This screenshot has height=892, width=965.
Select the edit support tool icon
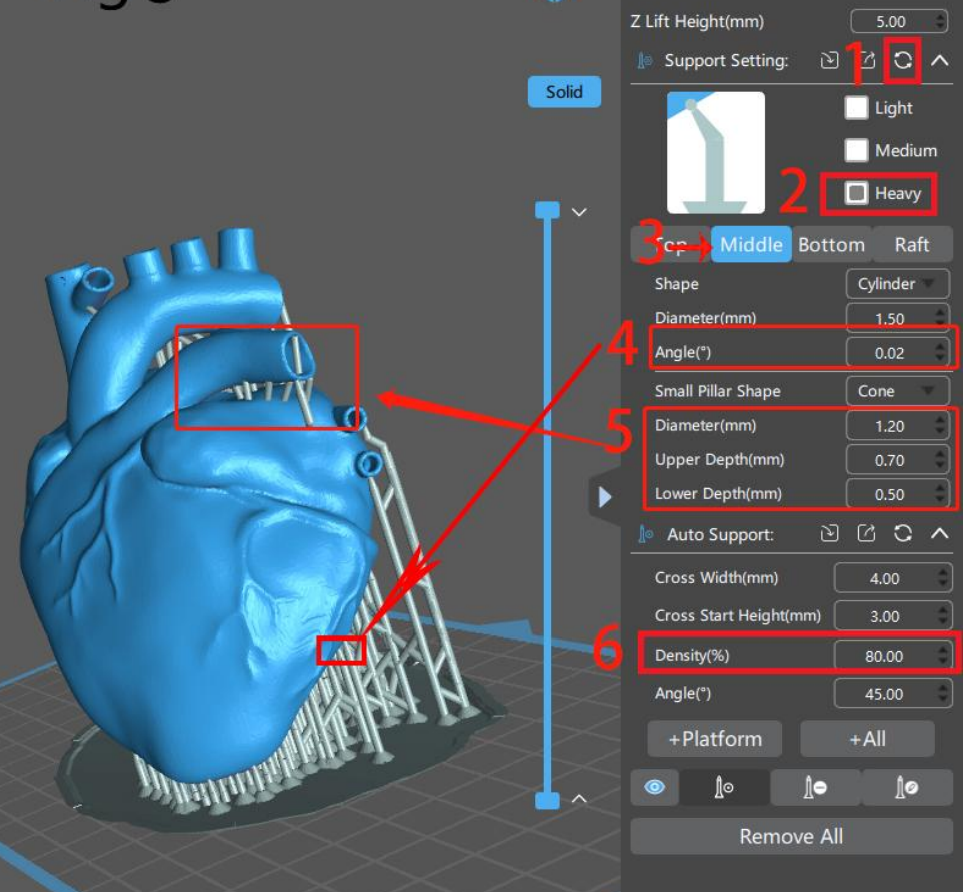click(x=907, y=787)
